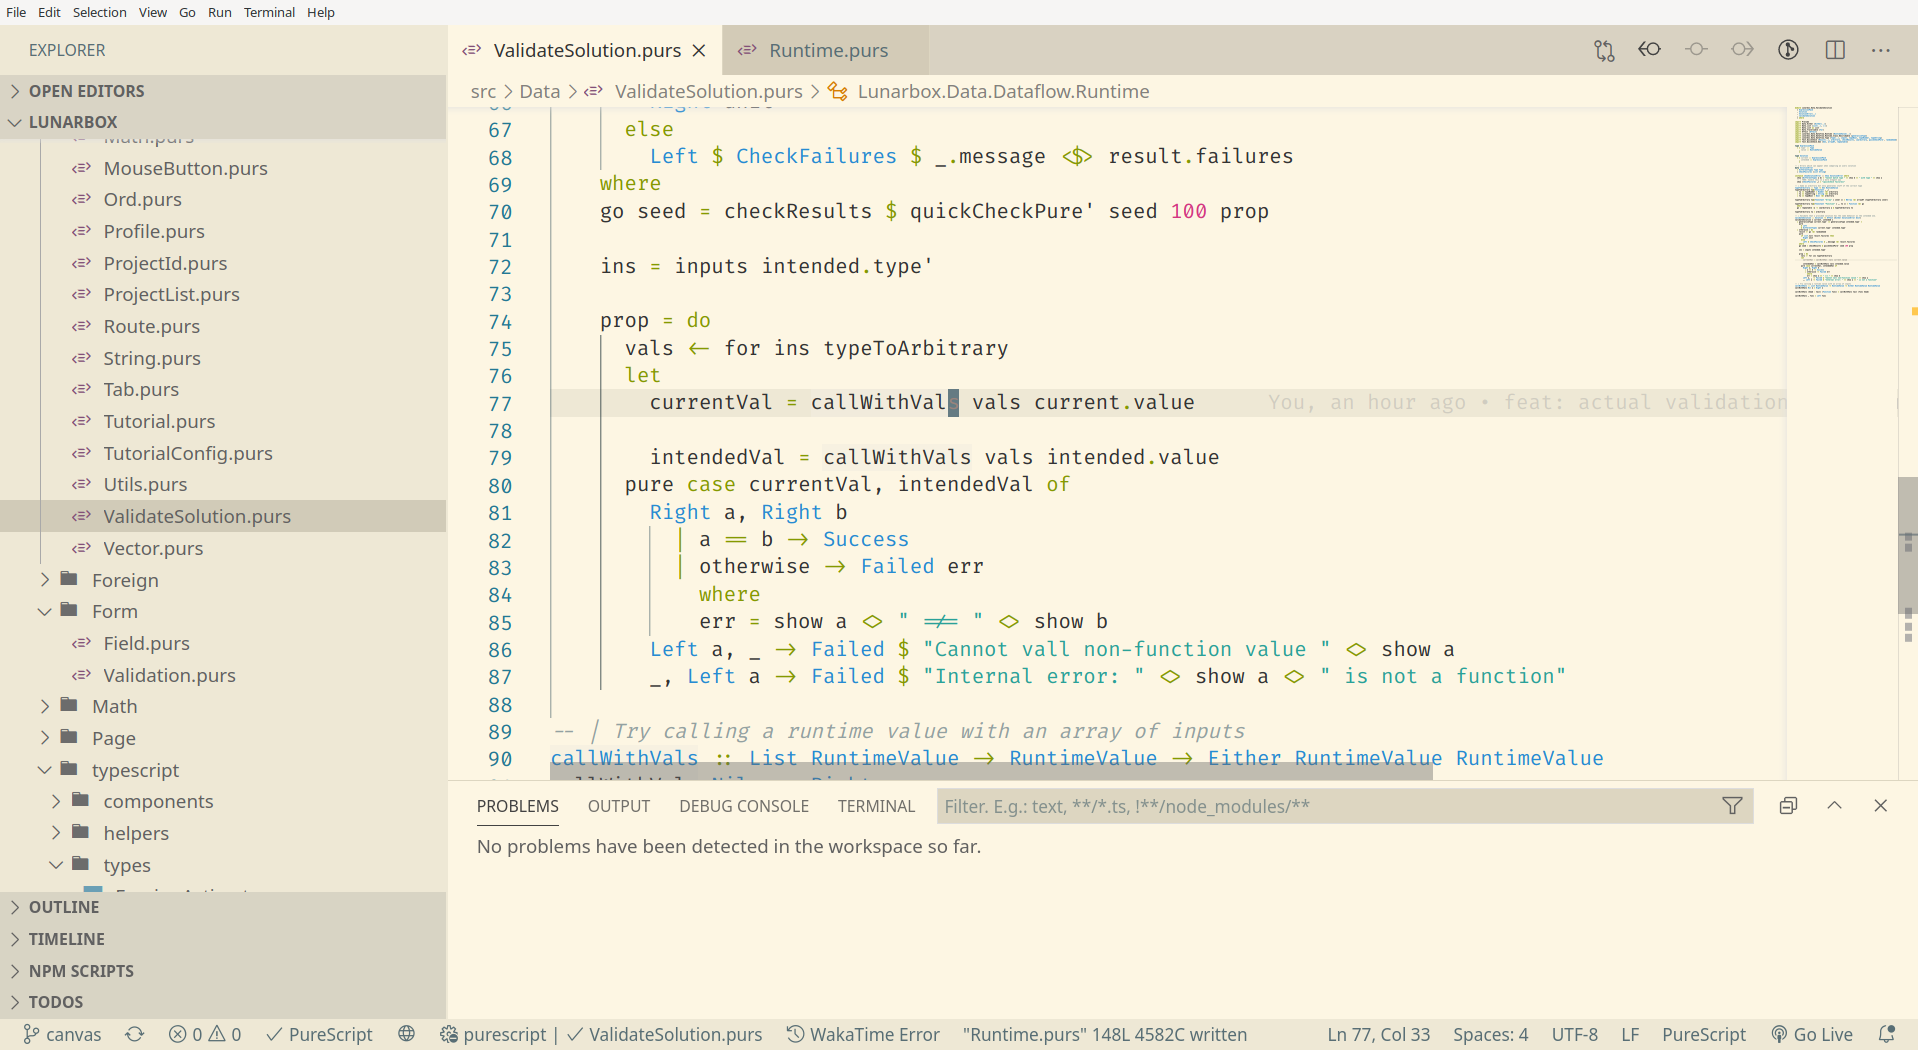Switch to the OUTPUT panel tab

pyautogui.click(x=619, y=806)
